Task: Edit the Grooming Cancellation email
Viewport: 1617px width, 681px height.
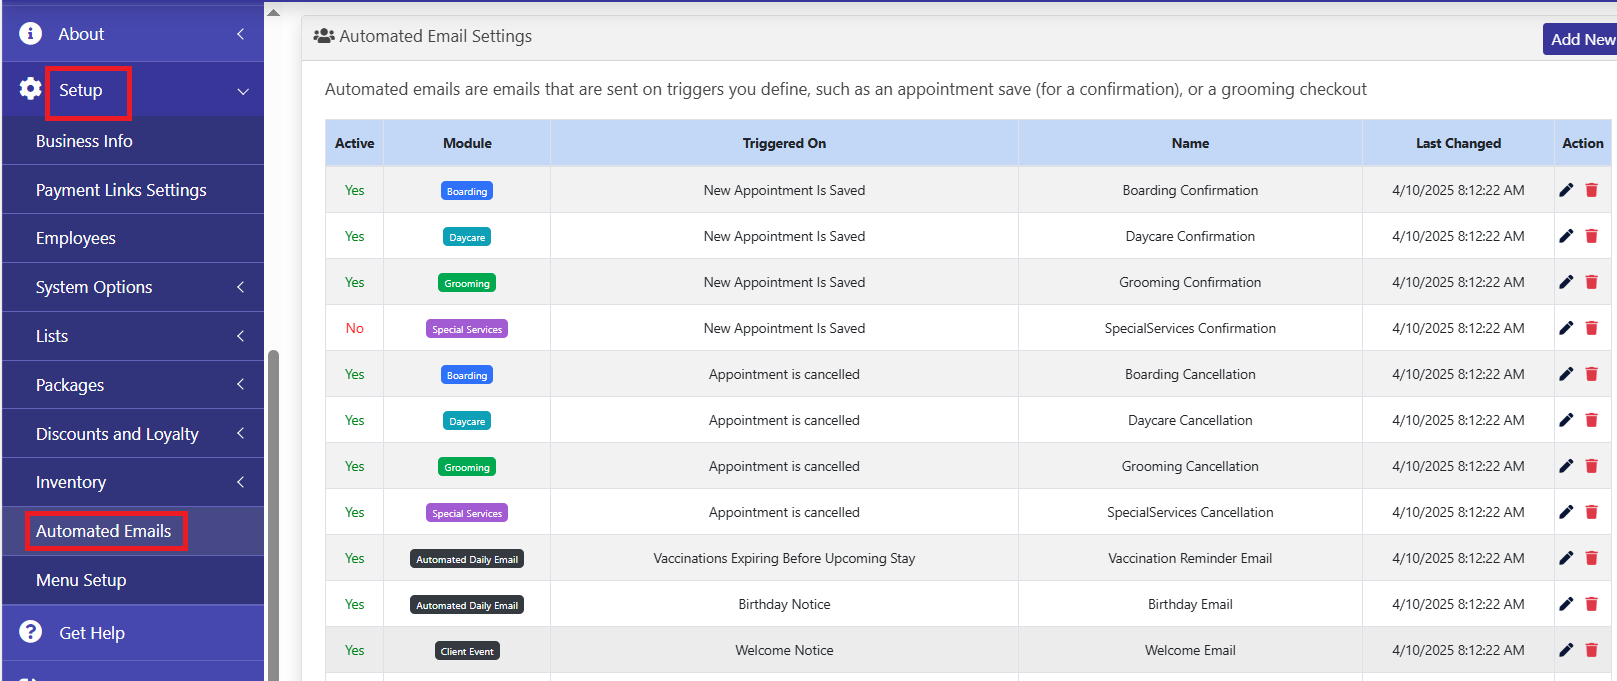Action: point(1566,466)
